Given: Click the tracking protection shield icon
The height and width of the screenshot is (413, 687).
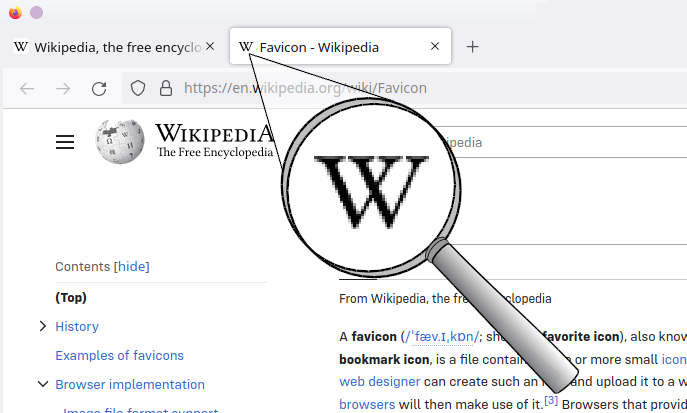Looking at the screenshot, I should [x=139, y=88].
